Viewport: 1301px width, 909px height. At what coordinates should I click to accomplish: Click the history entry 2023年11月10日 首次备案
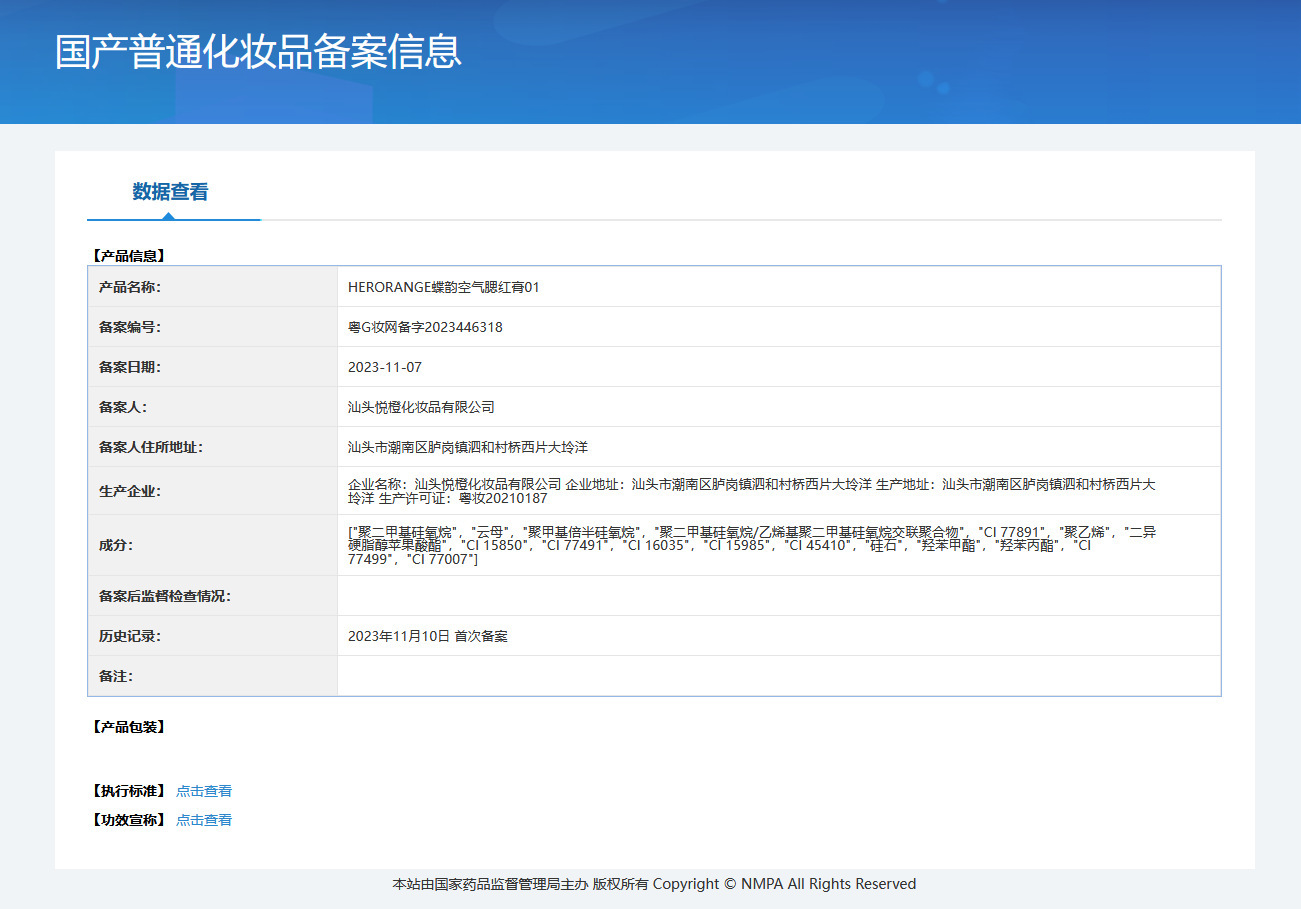(428, 636)
